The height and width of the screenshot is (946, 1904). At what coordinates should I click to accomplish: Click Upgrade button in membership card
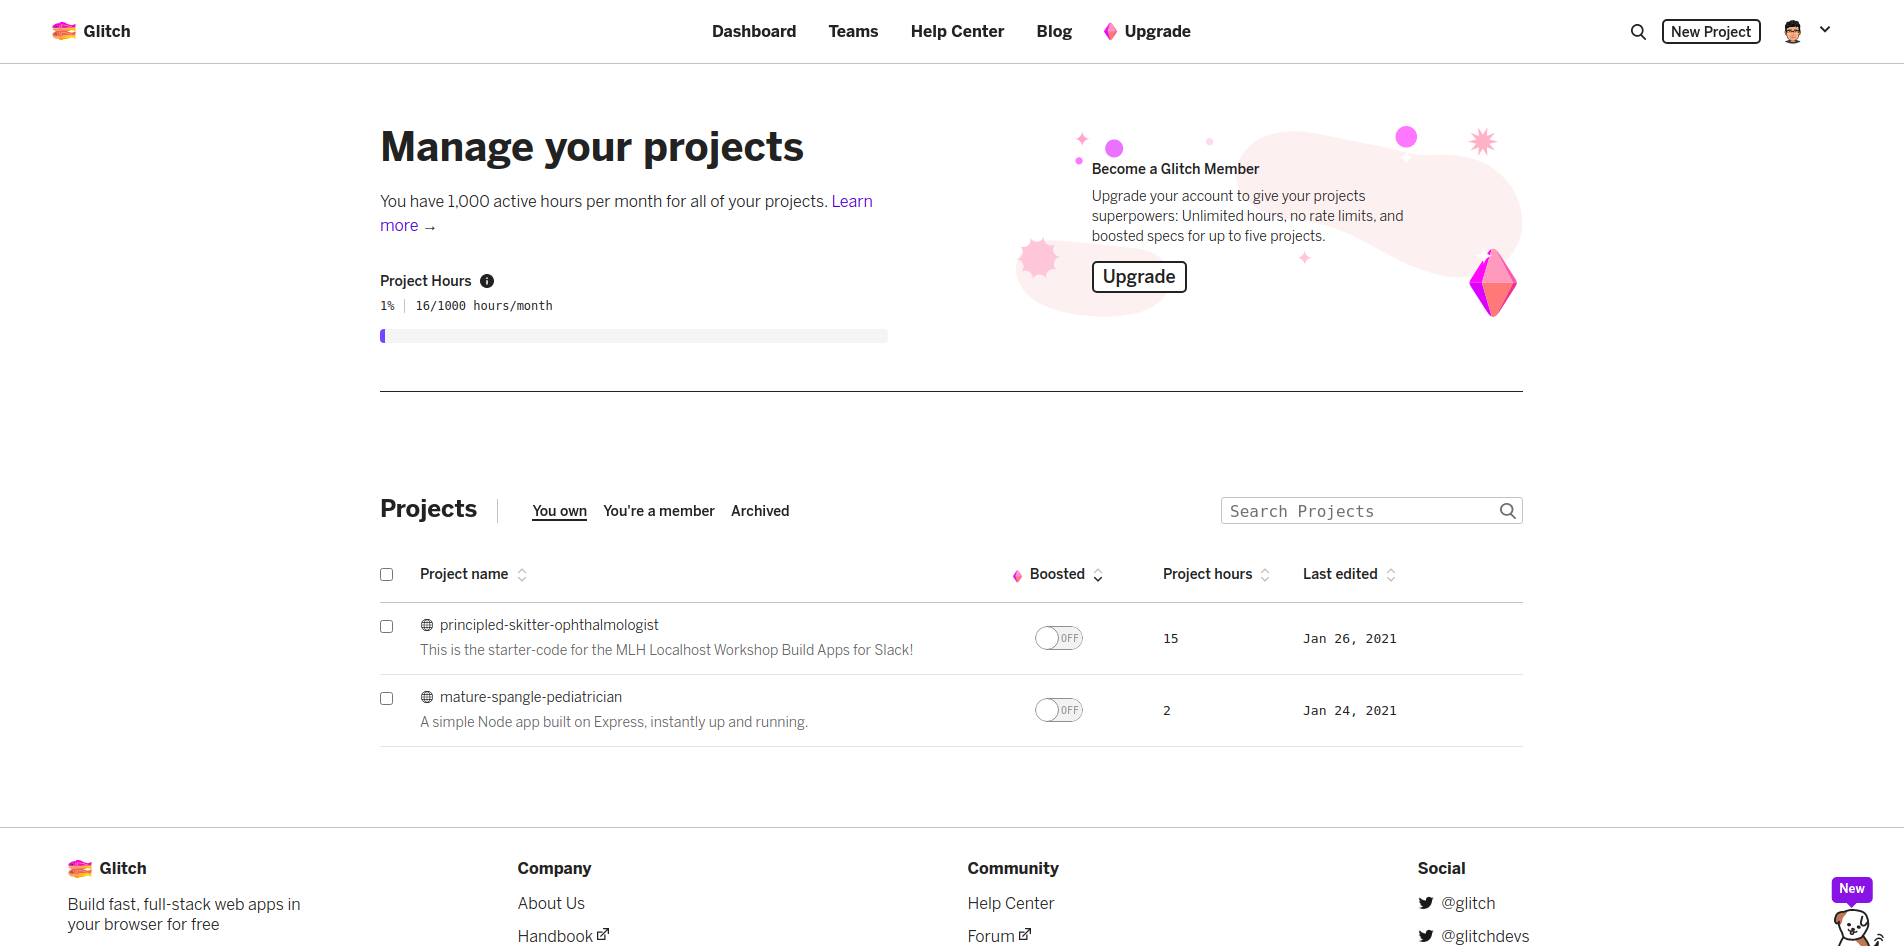coord(1139,277)
